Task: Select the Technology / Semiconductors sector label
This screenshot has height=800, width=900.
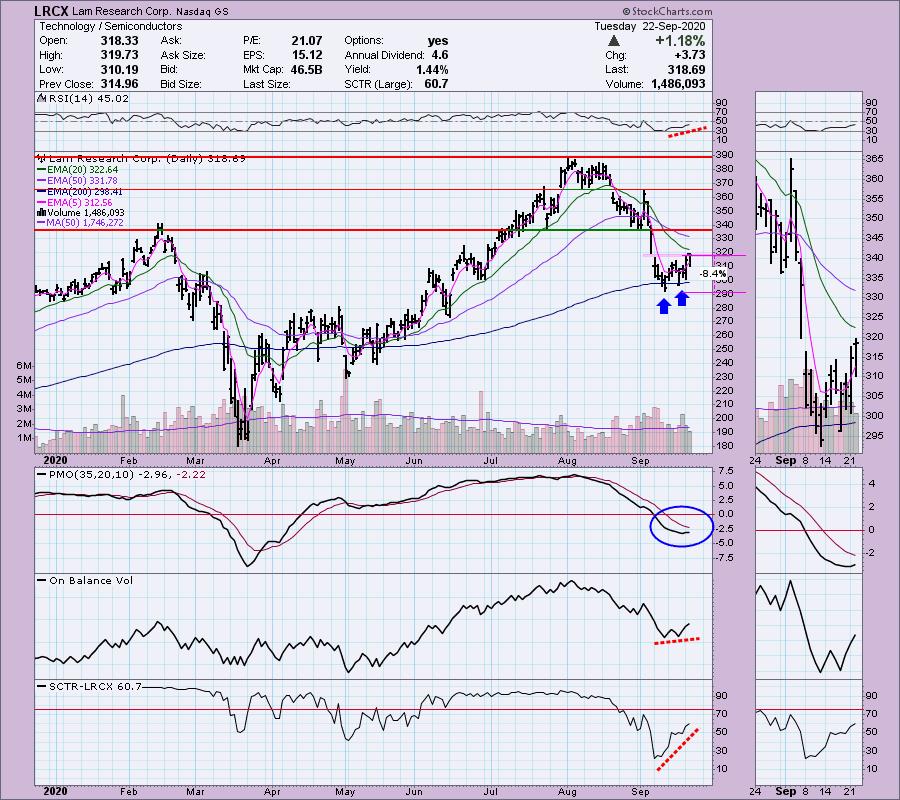Action: coord(111,26)
